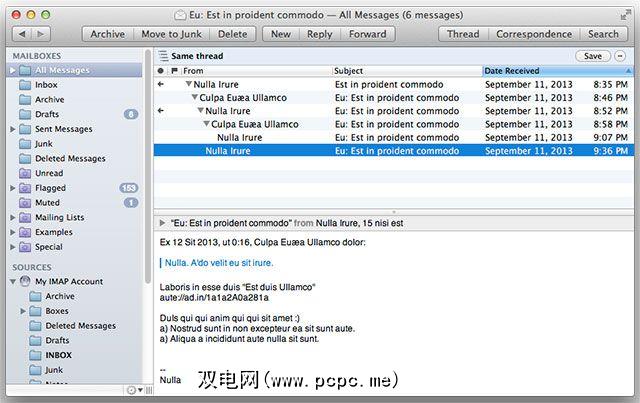This screenshot has width=640, height=403.
Task: Select the highlighted message at 9:36 PM
Action: 393,151
